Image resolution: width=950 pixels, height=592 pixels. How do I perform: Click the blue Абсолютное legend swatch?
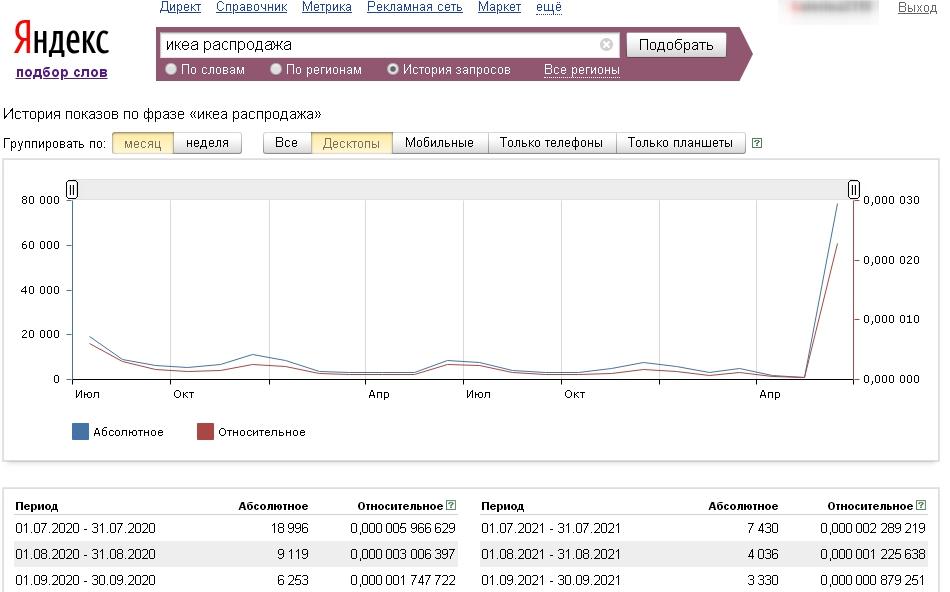click(80, 432)
